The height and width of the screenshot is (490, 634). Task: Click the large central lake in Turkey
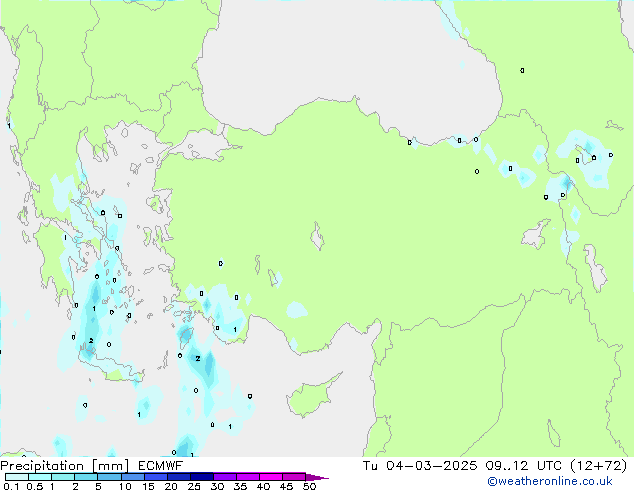(x=317, y=237)
